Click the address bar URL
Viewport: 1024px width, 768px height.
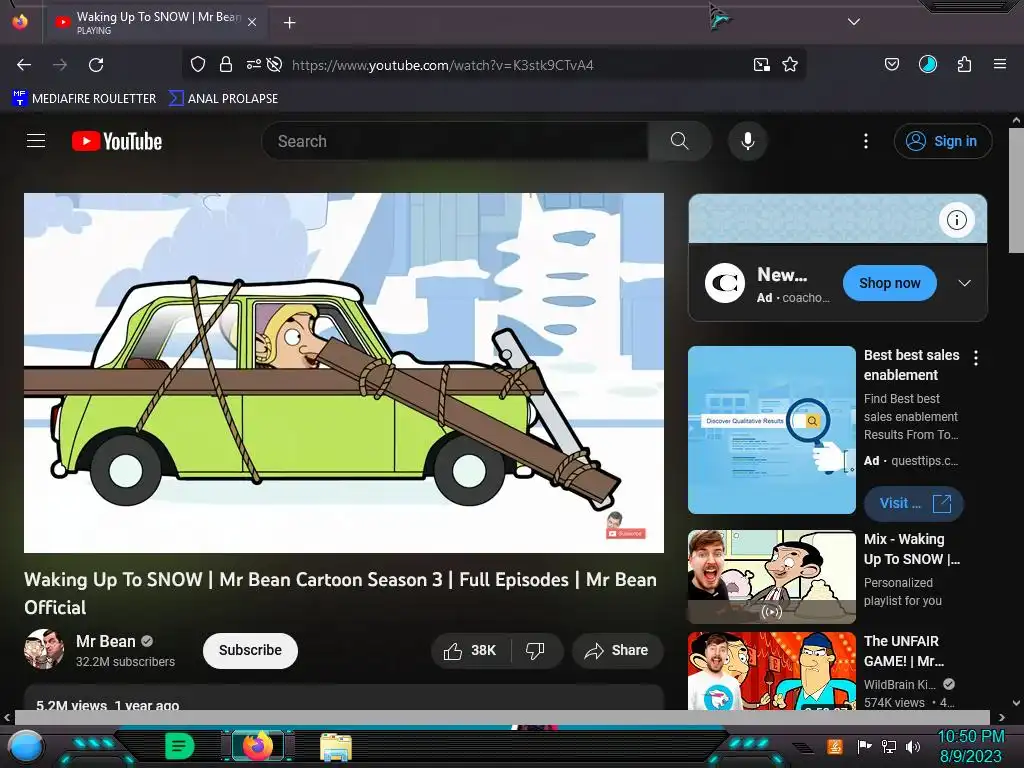click(443, 65)
